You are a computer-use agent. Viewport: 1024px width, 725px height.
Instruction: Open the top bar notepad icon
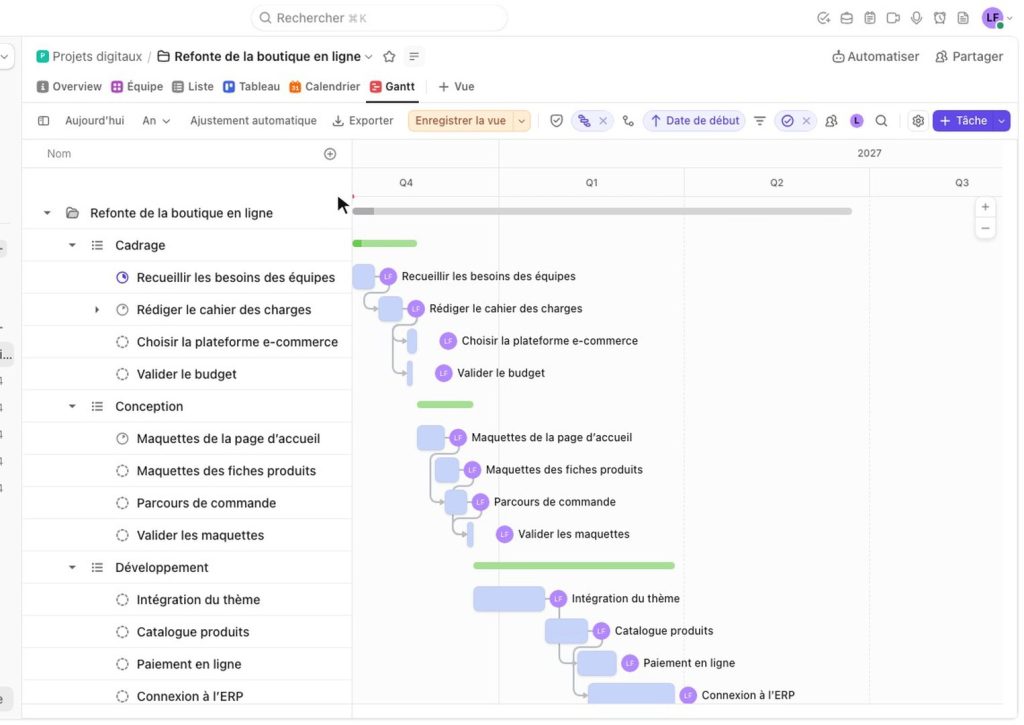pos(870,18)
